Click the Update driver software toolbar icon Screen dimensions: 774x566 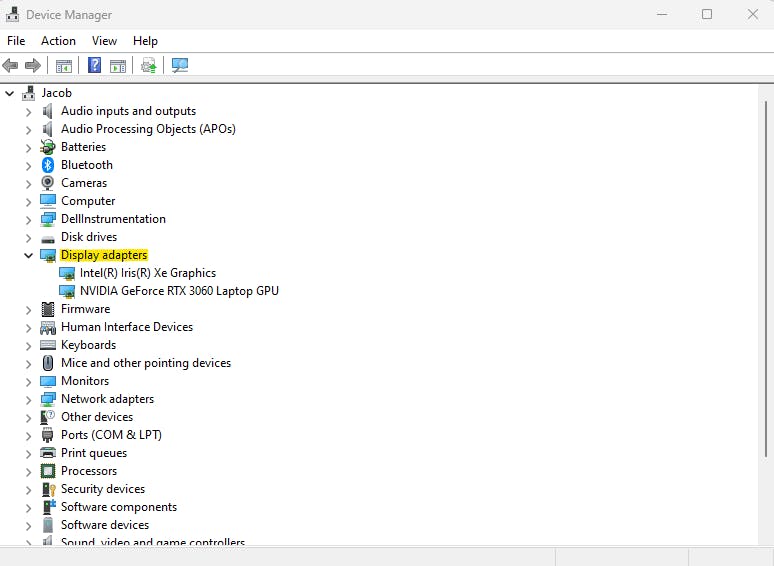[x=149, y=65]
